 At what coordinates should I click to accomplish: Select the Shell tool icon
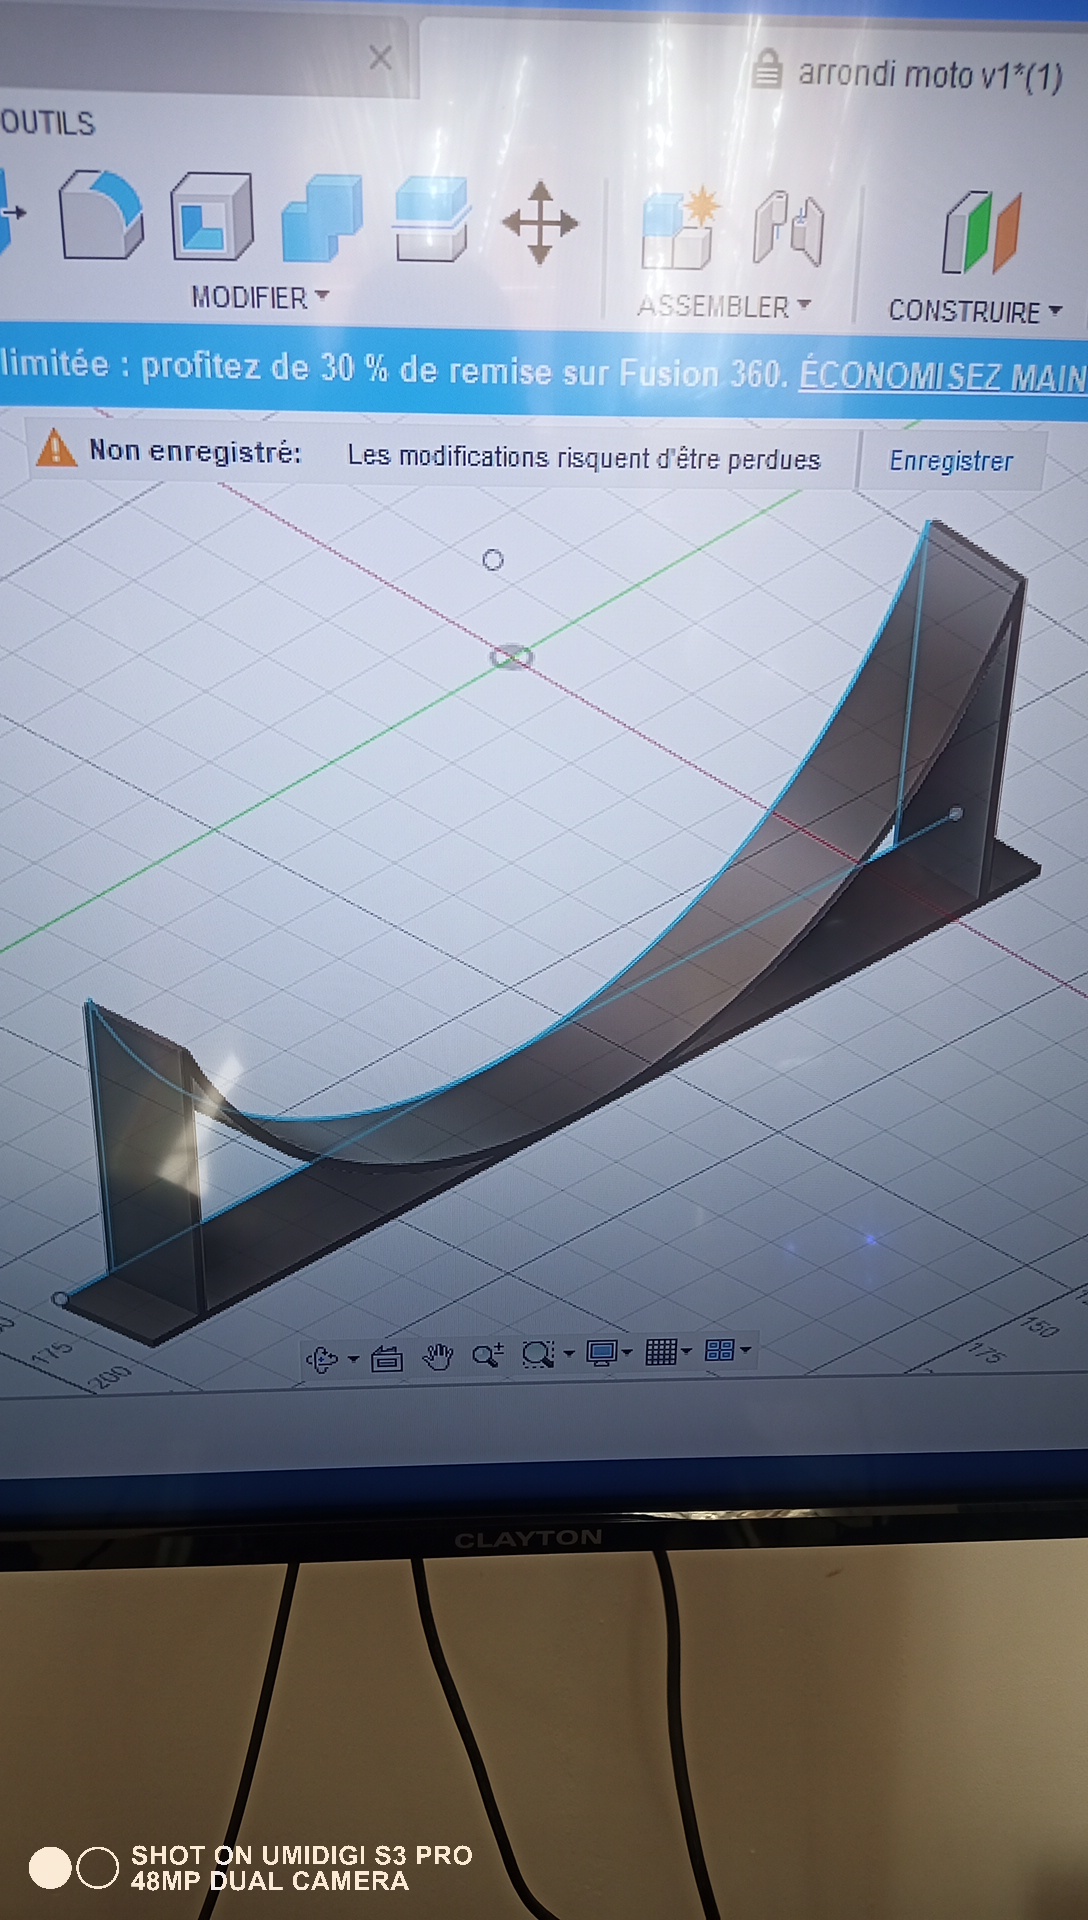pyautogui.click(x=211, y=216)
